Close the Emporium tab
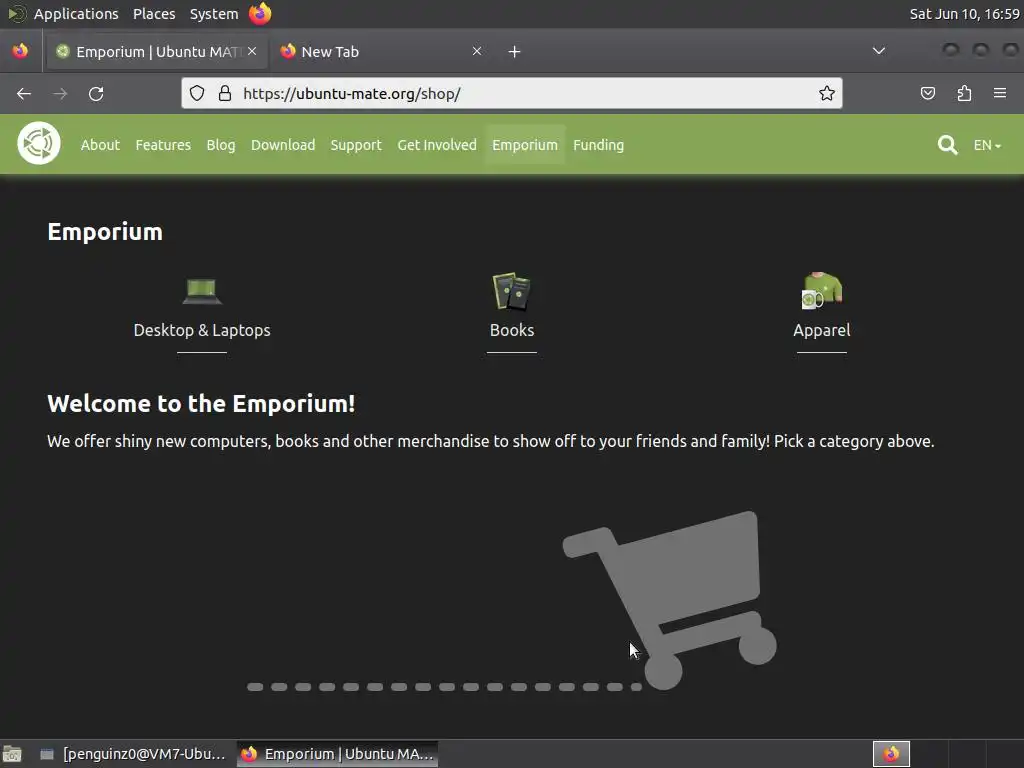This screenshot has width=1024, height=768. (x=252, y=51)
